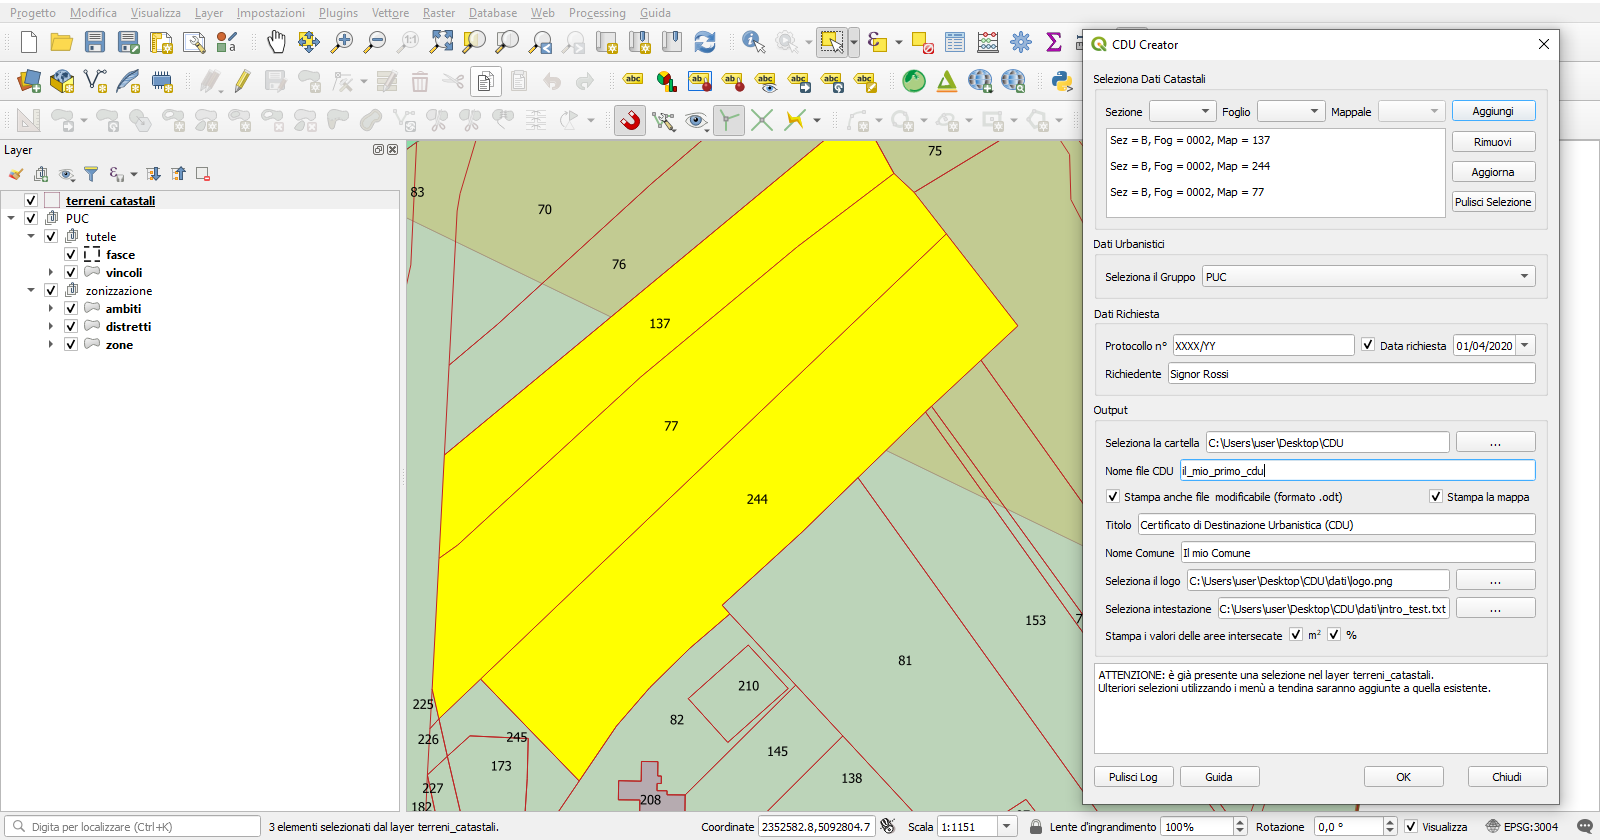This screenshot has height=840, width=1600.
Task: Open the Python console icon
Action: (1062, 81)
